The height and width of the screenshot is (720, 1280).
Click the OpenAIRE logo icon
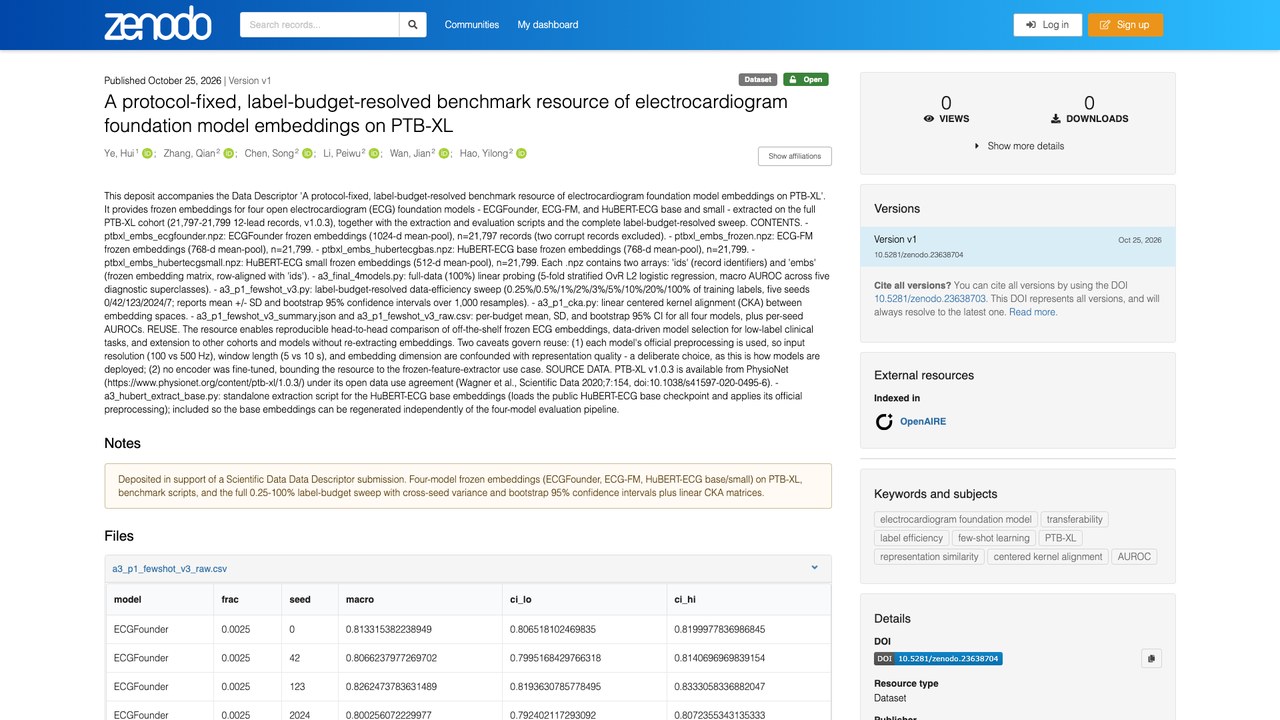[884, 422]
